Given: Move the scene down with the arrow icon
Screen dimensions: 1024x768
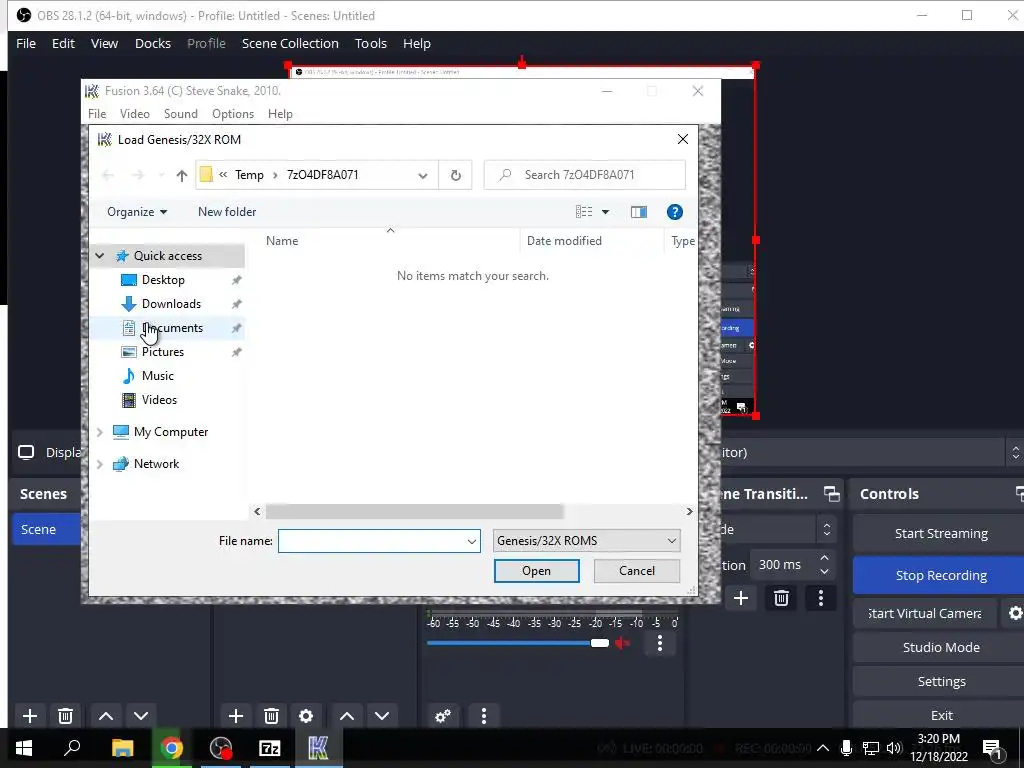Looking at the screenshot, I should point(141,716).
